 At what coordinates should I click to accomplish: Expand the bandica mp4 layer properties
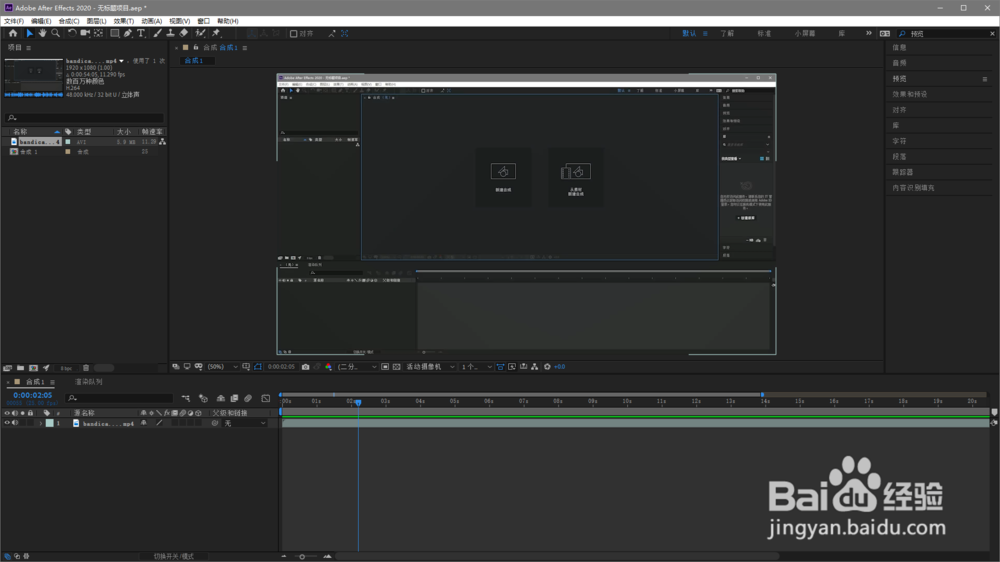click(41, 423)
